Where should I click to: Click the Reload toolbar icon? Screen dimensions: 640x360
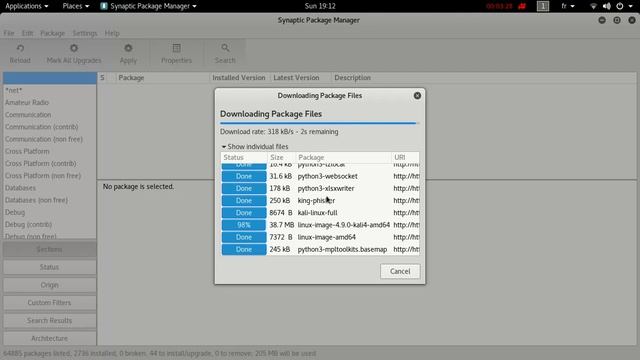coord(20,48)
